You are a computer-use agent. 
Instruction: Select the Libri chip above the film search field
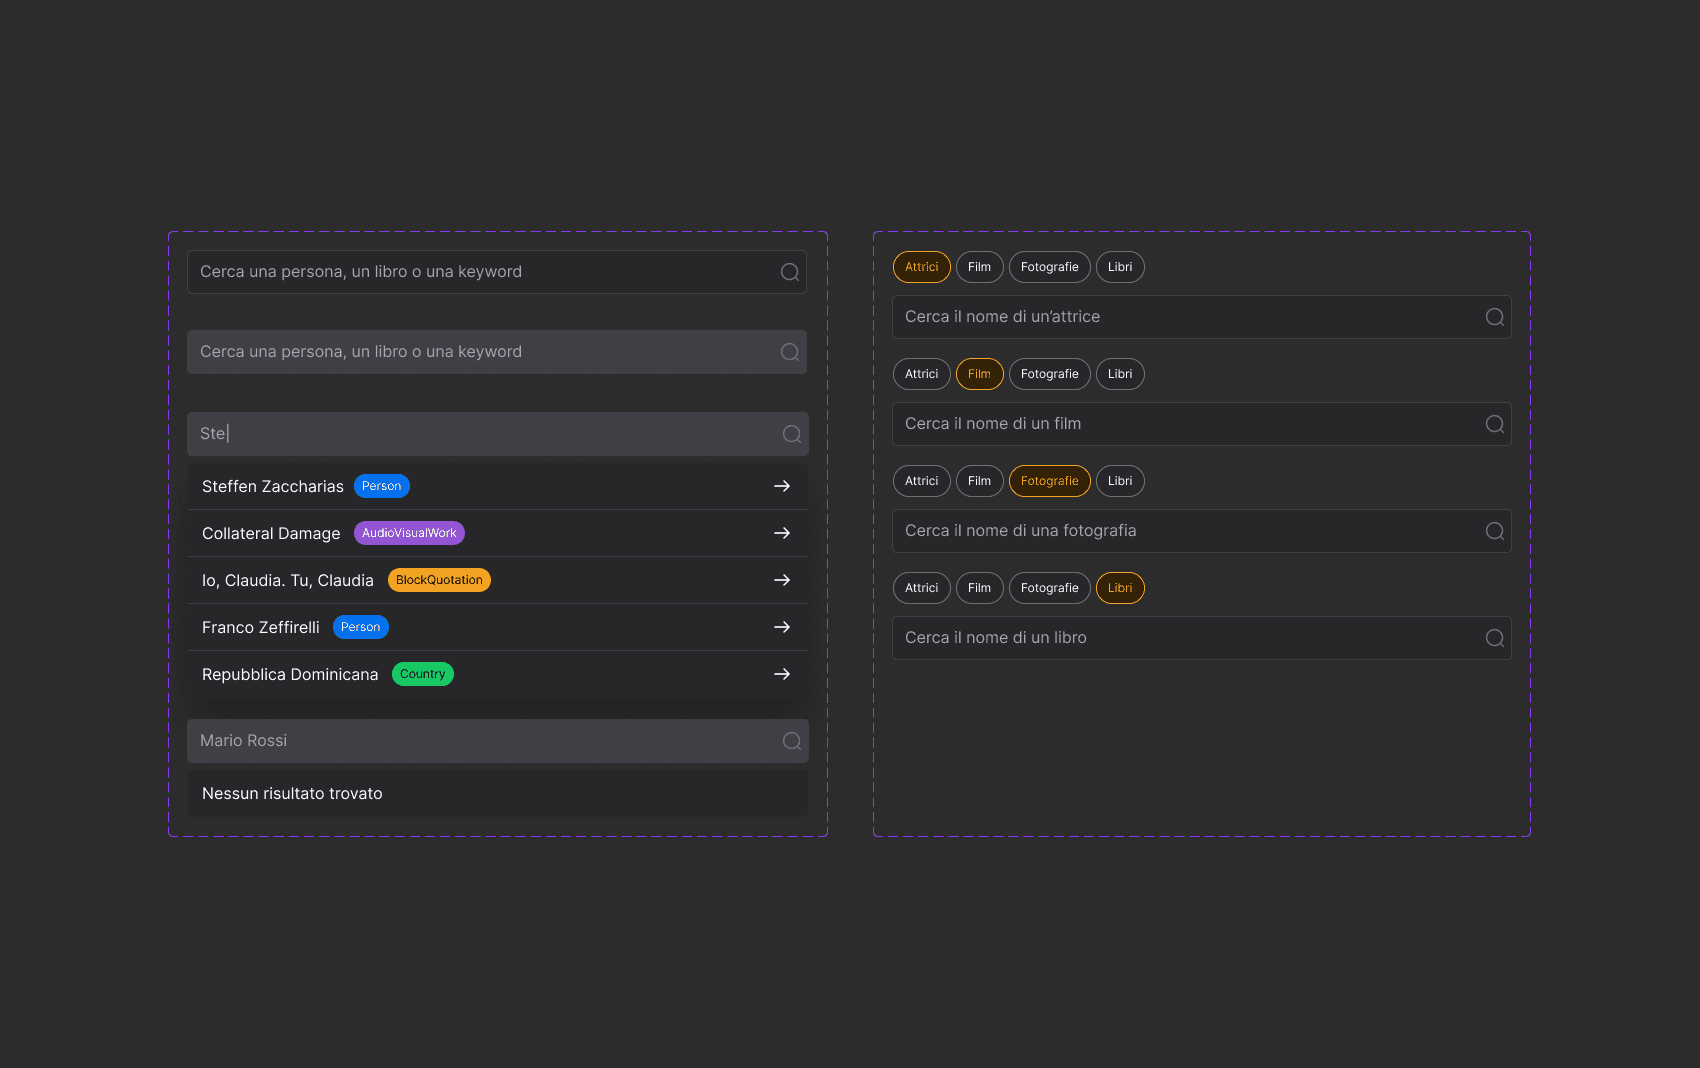tap(1120, 374)
